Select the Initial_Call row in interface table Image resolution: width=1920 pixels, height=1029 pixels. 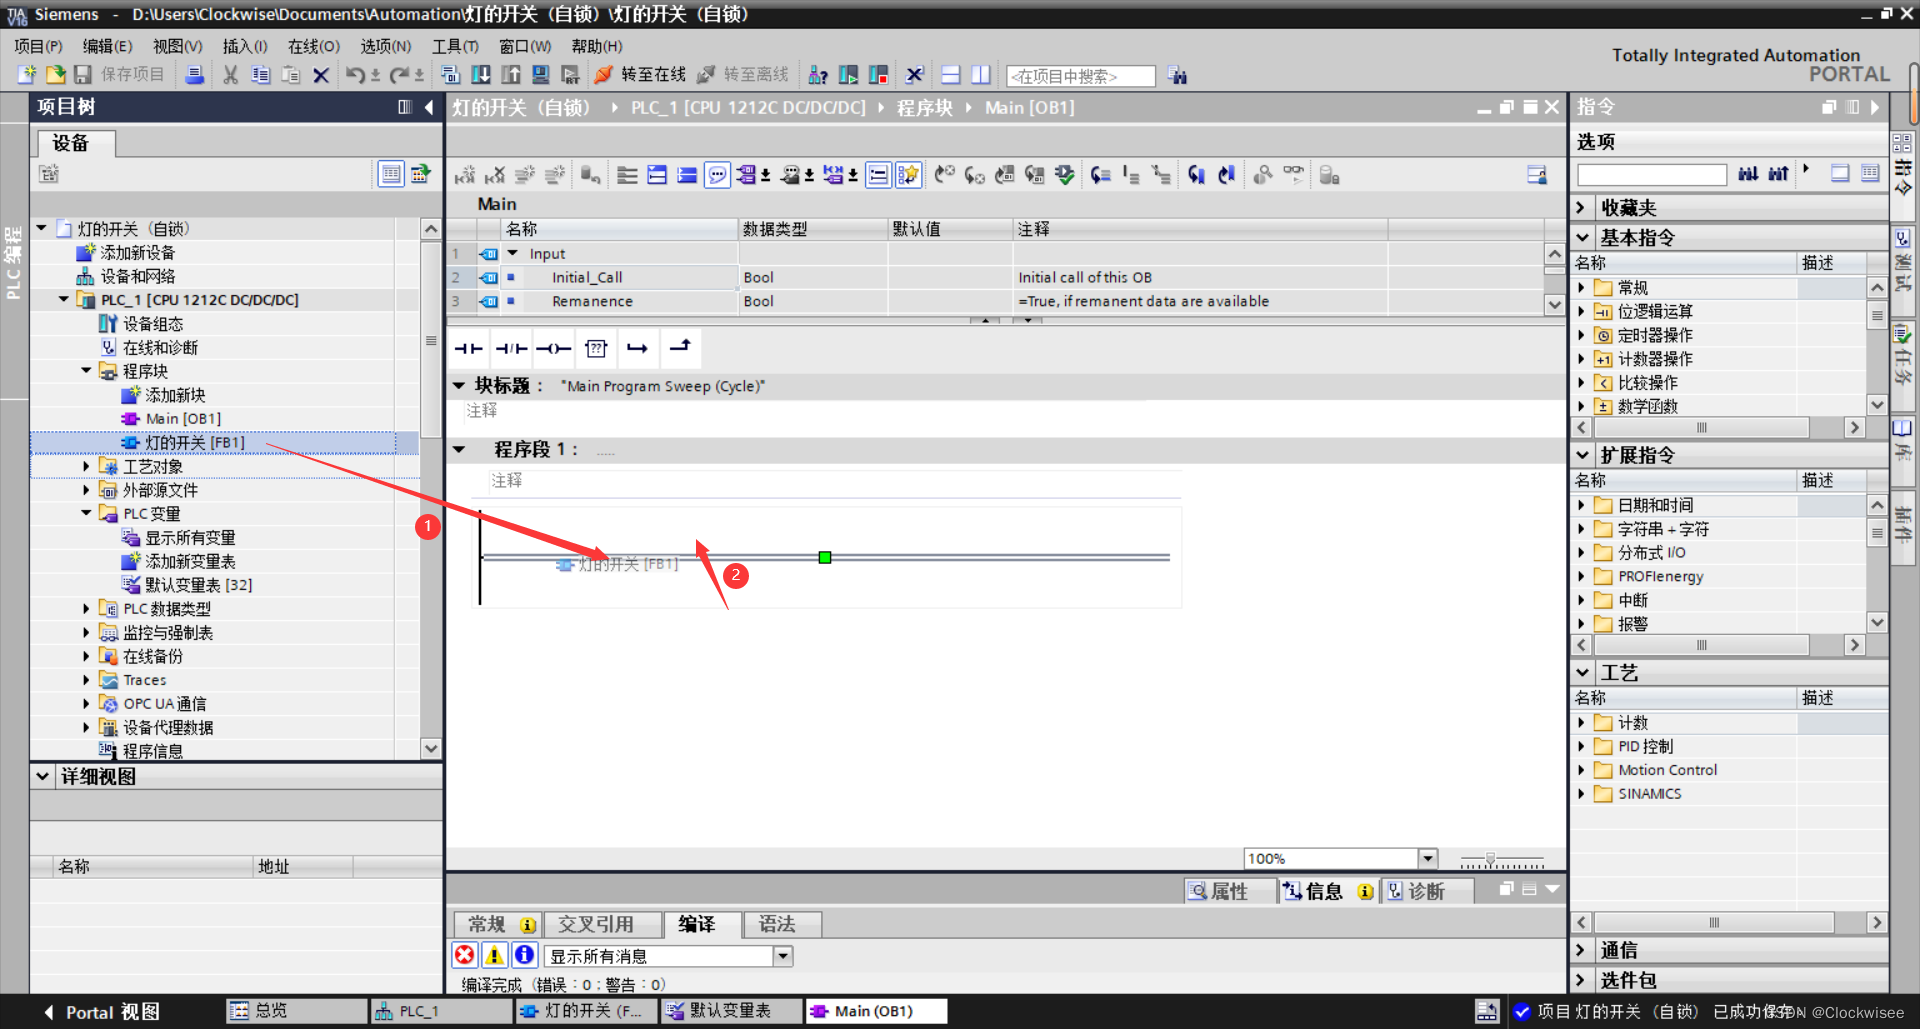996,277
